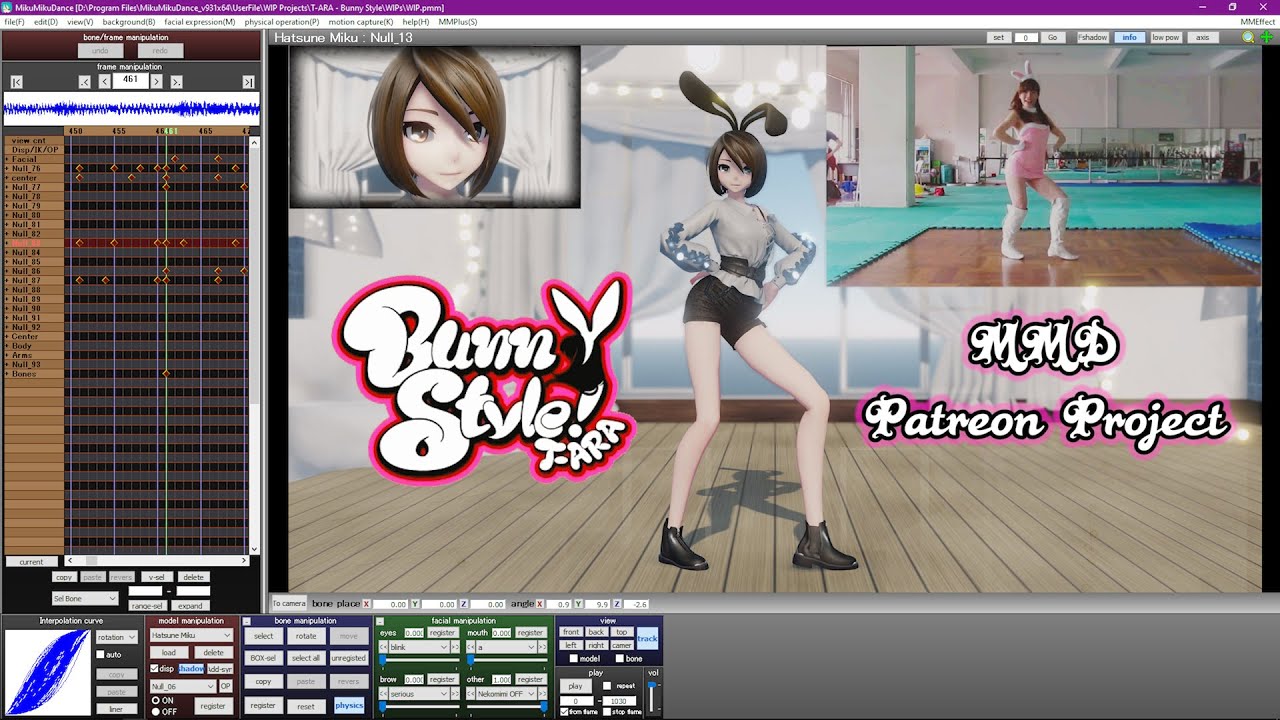
Task: Toggle the stop flame checkbox
Action: pyautogui.click(x=607, y=711)
